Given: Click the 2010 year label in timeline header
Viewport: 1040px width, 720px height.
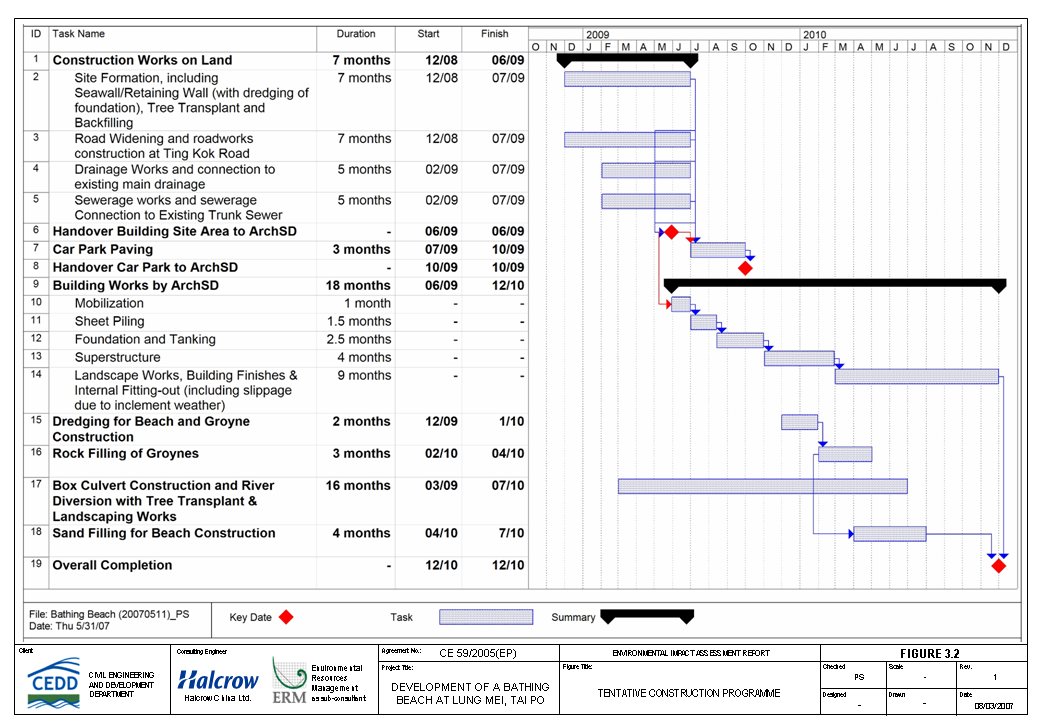Looking at the screenshot, I should click(814, 34).
